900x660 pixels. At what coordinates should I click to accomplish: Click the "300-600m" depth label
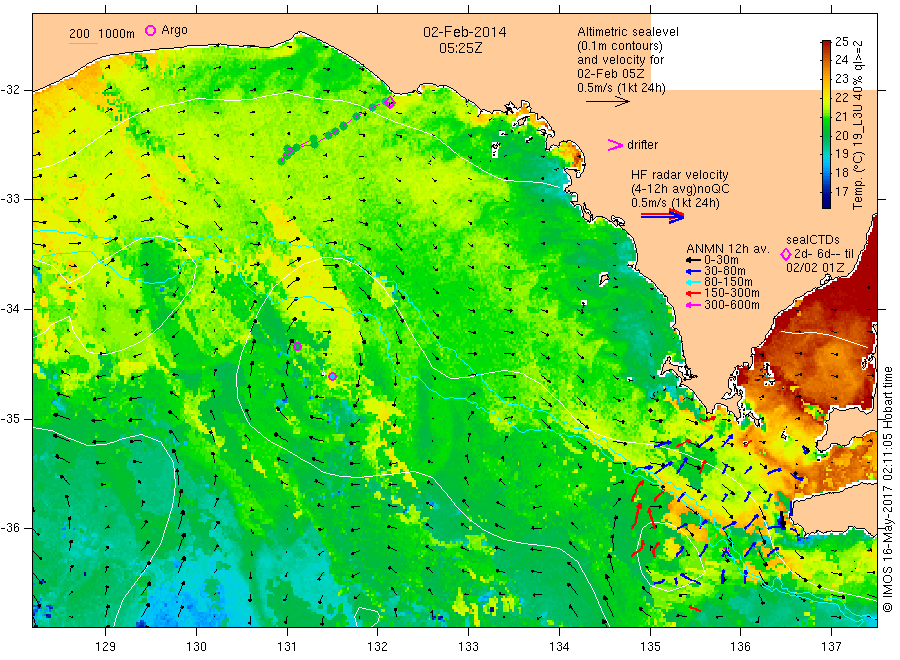[732, 305]
